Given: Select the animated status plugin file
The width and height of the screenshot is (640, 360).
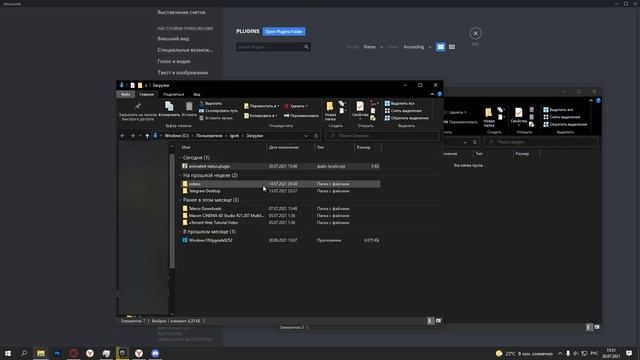Looking at the screenshot, I should tap(281, 166).
